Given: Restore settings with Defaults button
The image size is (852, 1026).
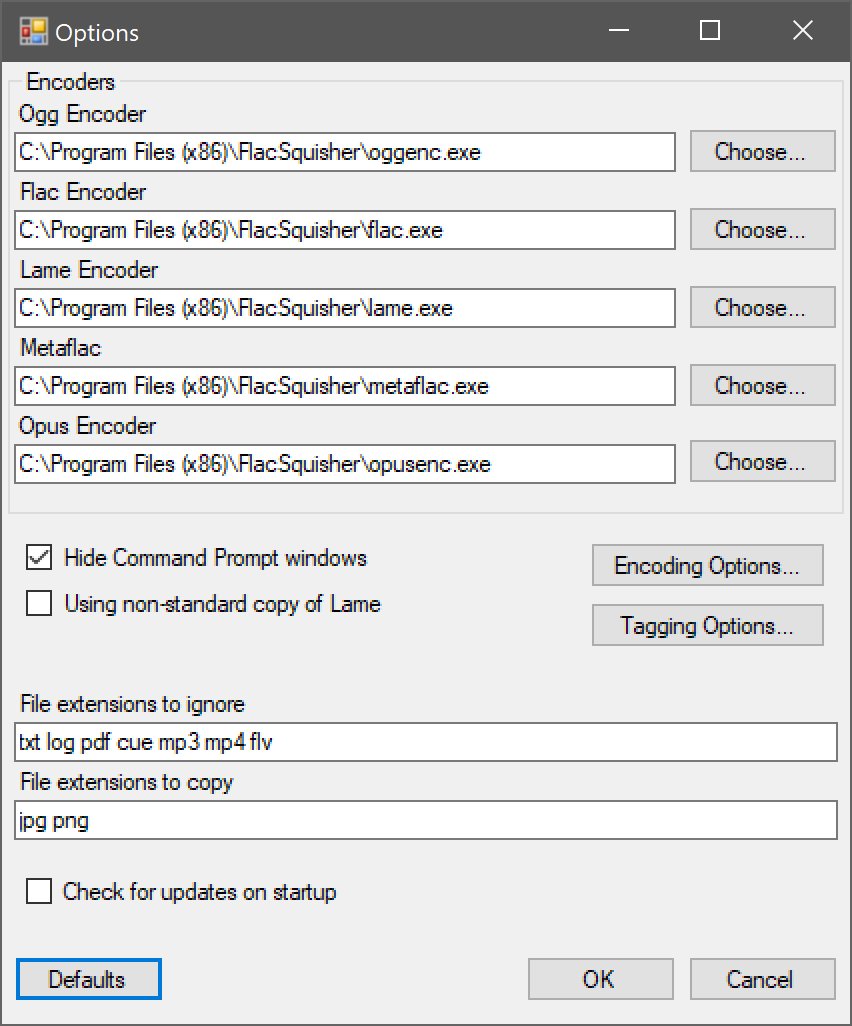Looking at the screenshot, I should click(88, 979).
